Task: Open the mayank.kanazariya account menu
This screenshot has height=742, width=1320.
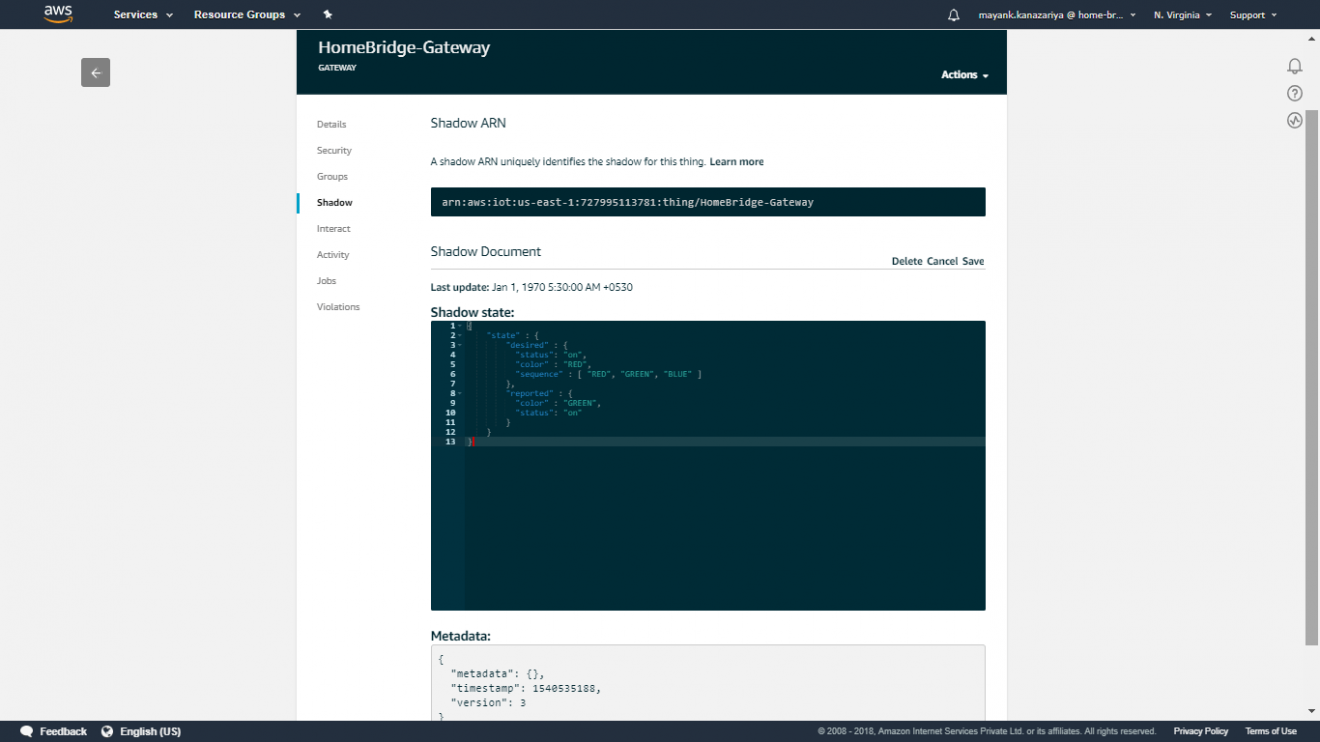Action: pos(1057,15)
